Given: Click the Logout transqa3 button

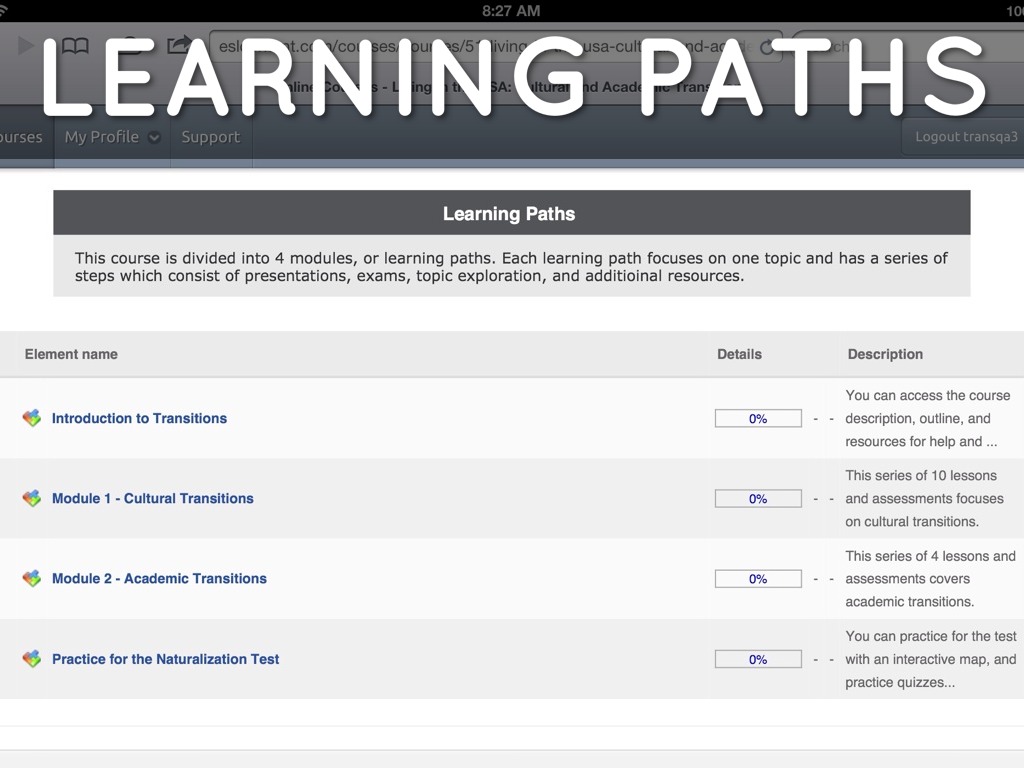Looking at the screenshot, I should (965, 137).
